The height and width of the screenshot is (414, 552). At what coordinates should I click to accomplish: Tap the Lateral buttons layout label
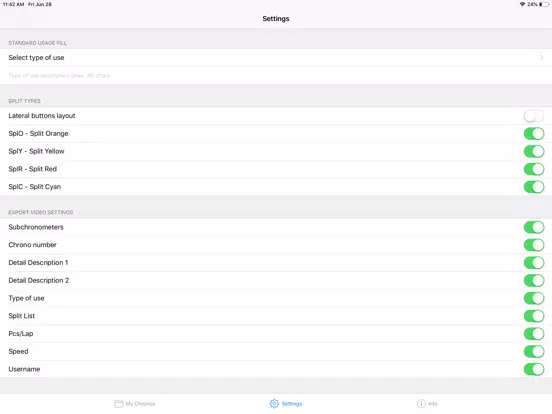[x=42, y=116]
